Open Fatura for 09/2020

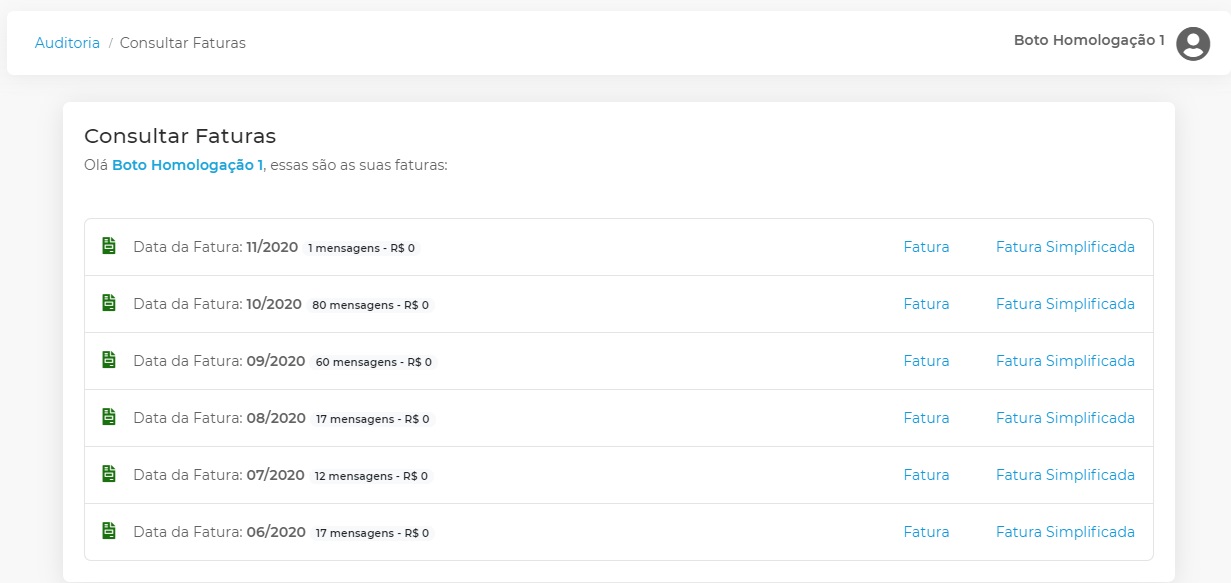click(x=926, y=361)
